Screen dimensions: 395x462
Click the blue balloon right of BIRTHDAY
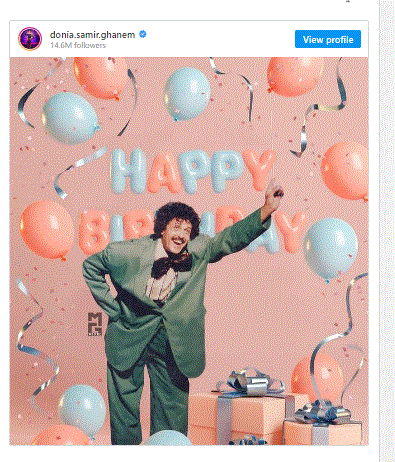click(330, 249)
